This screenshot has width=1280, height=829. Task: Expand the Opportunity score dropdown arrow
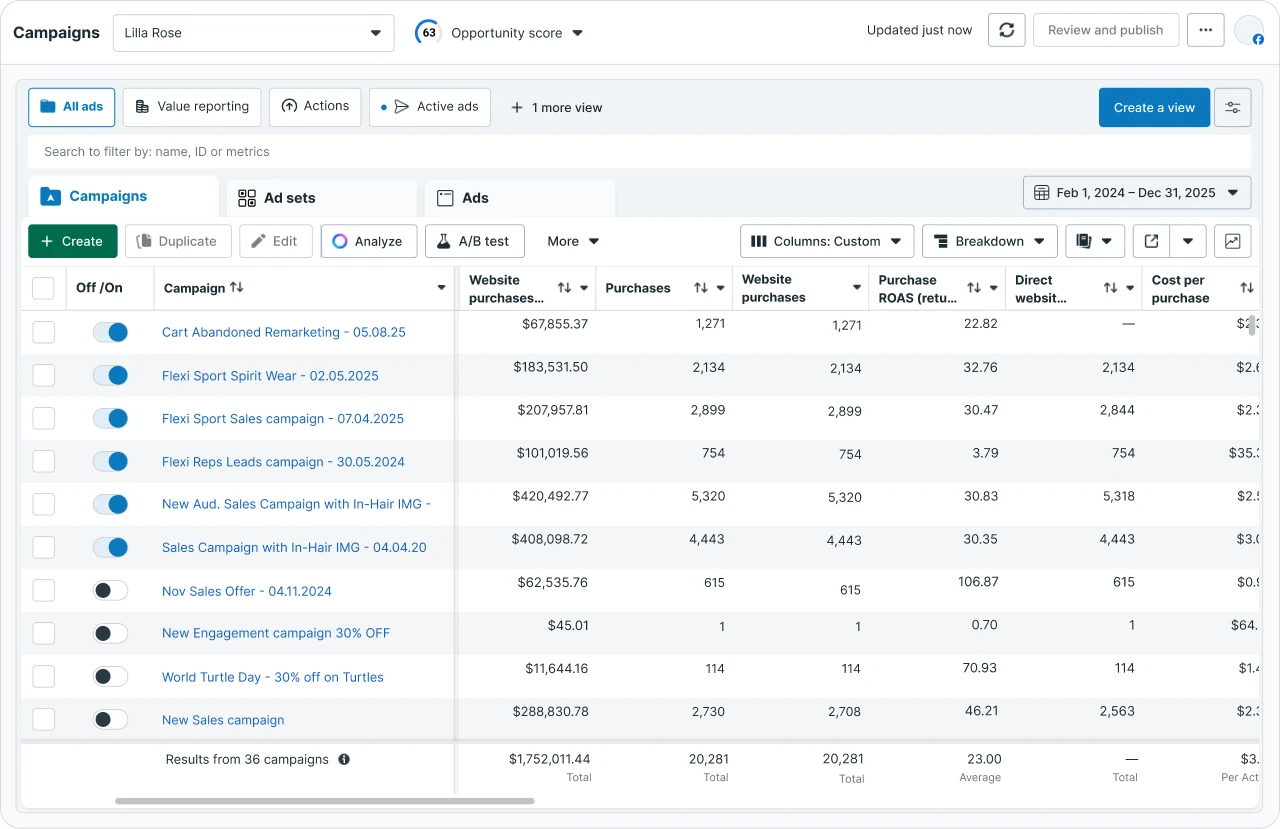coord(578,33)
